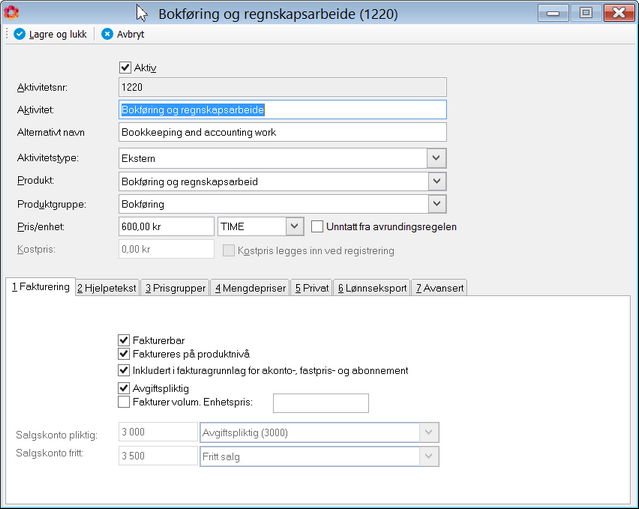Click the blue checkmark Lagre og lukk icon
The height and width of the screenshot is (509, 639).
point(20,34)
